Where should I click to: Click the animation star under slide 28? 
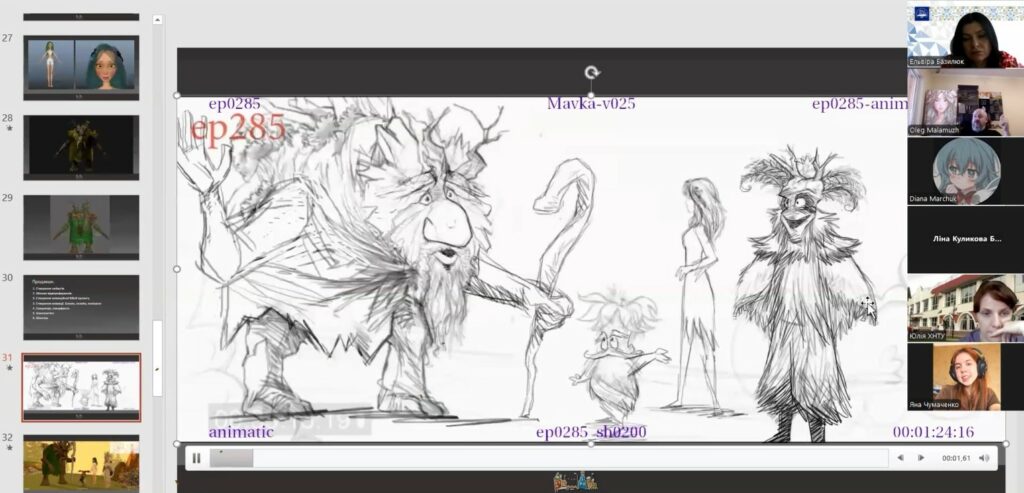[x=8, y=129]
